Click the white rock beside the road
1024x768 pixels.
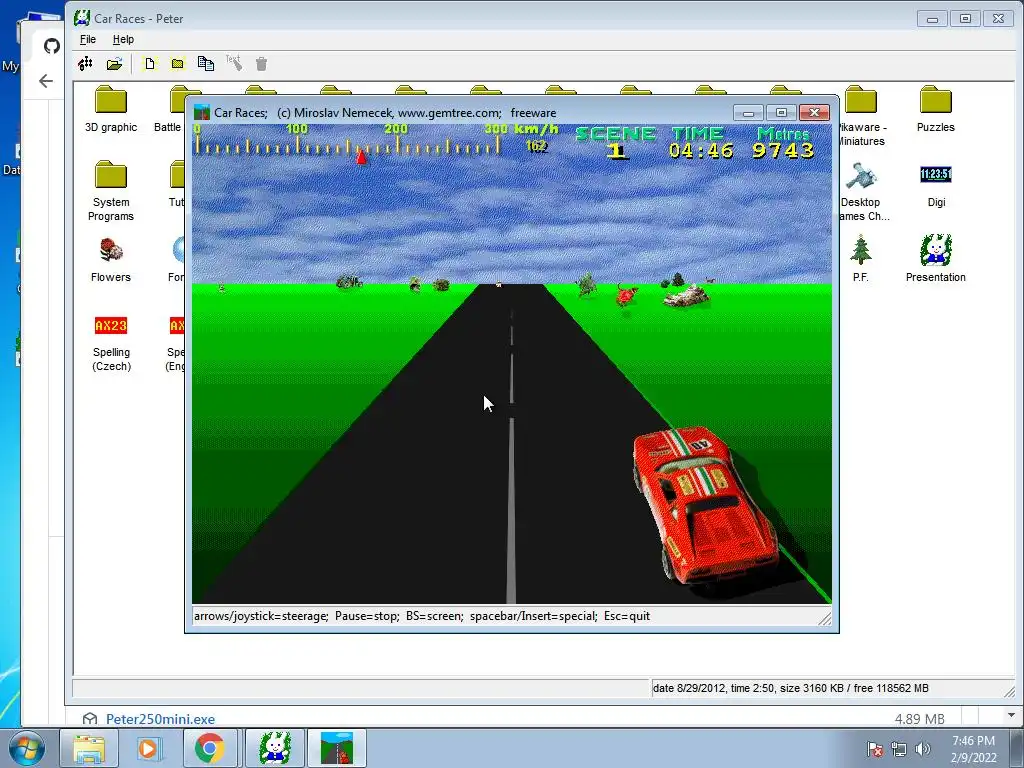click(x=686, y=295)
